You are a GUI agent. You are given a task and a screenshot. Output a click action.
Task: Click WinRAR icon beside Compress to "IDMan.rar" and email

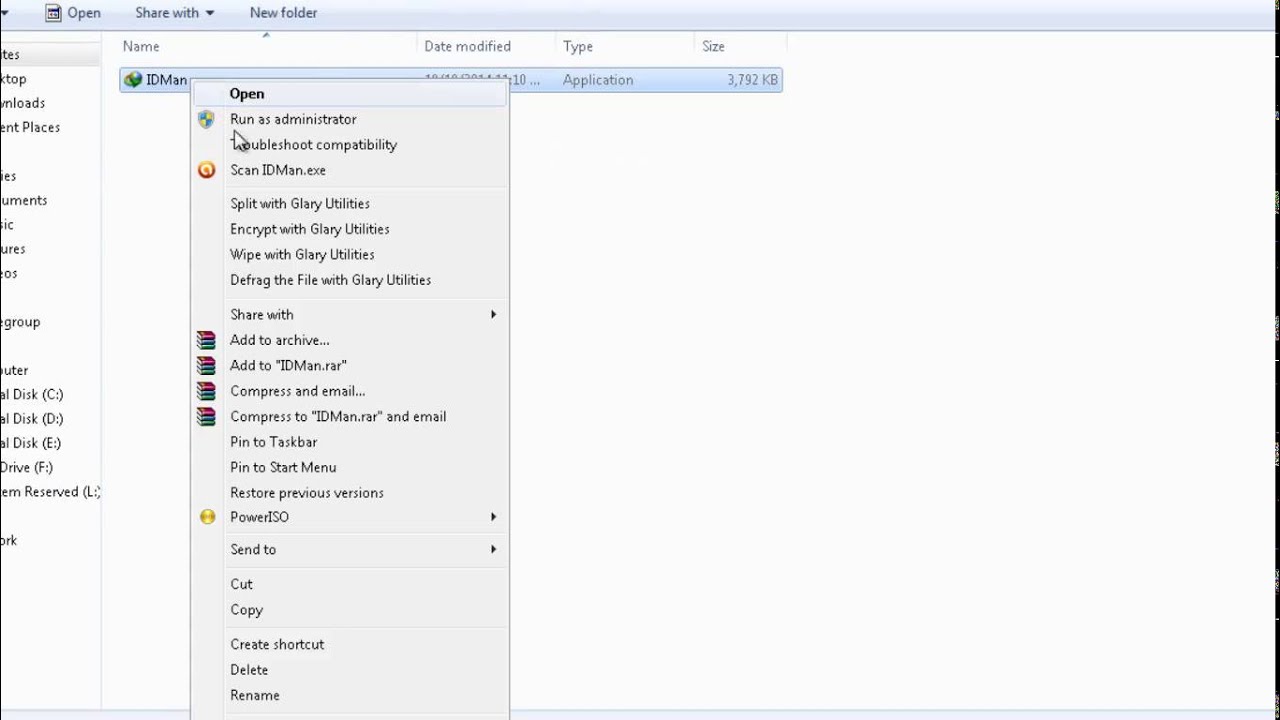click(206, 416)
